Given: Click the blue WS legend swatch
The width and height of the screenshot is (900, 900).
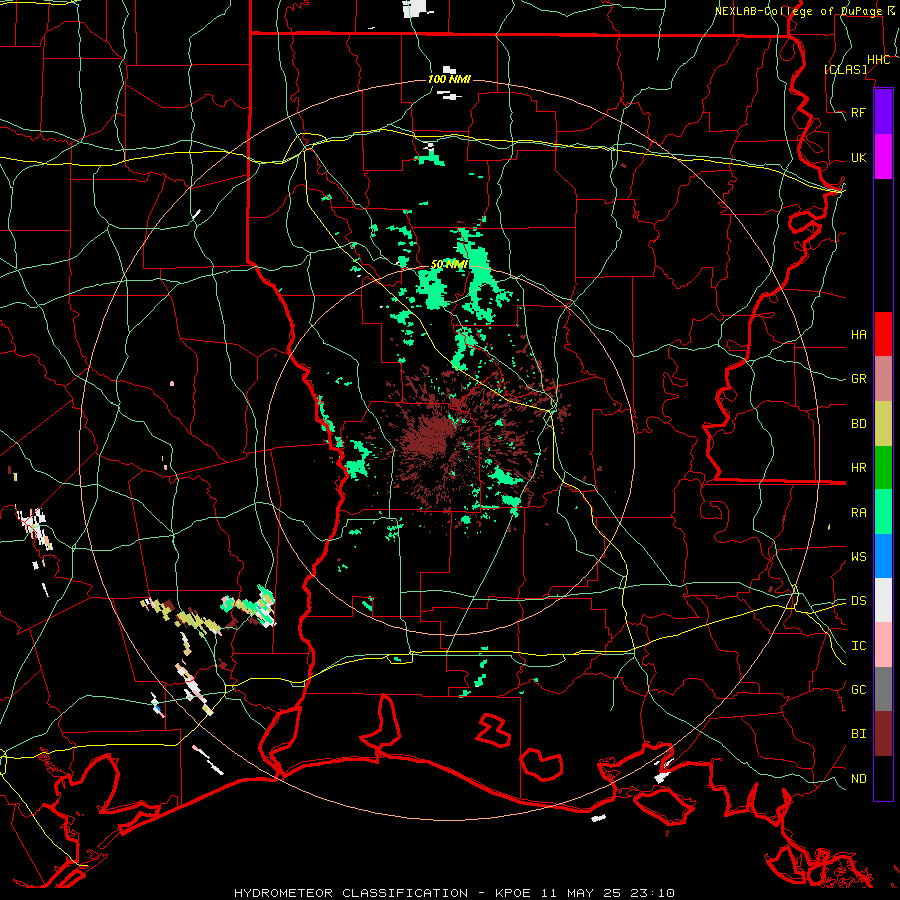Looking at the screenshot, I should (x=883, y=556).
